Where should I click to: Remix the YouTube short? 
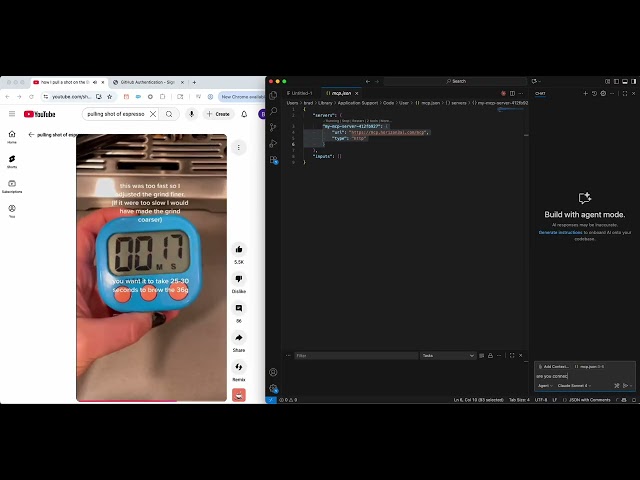(x=239, y=367)
